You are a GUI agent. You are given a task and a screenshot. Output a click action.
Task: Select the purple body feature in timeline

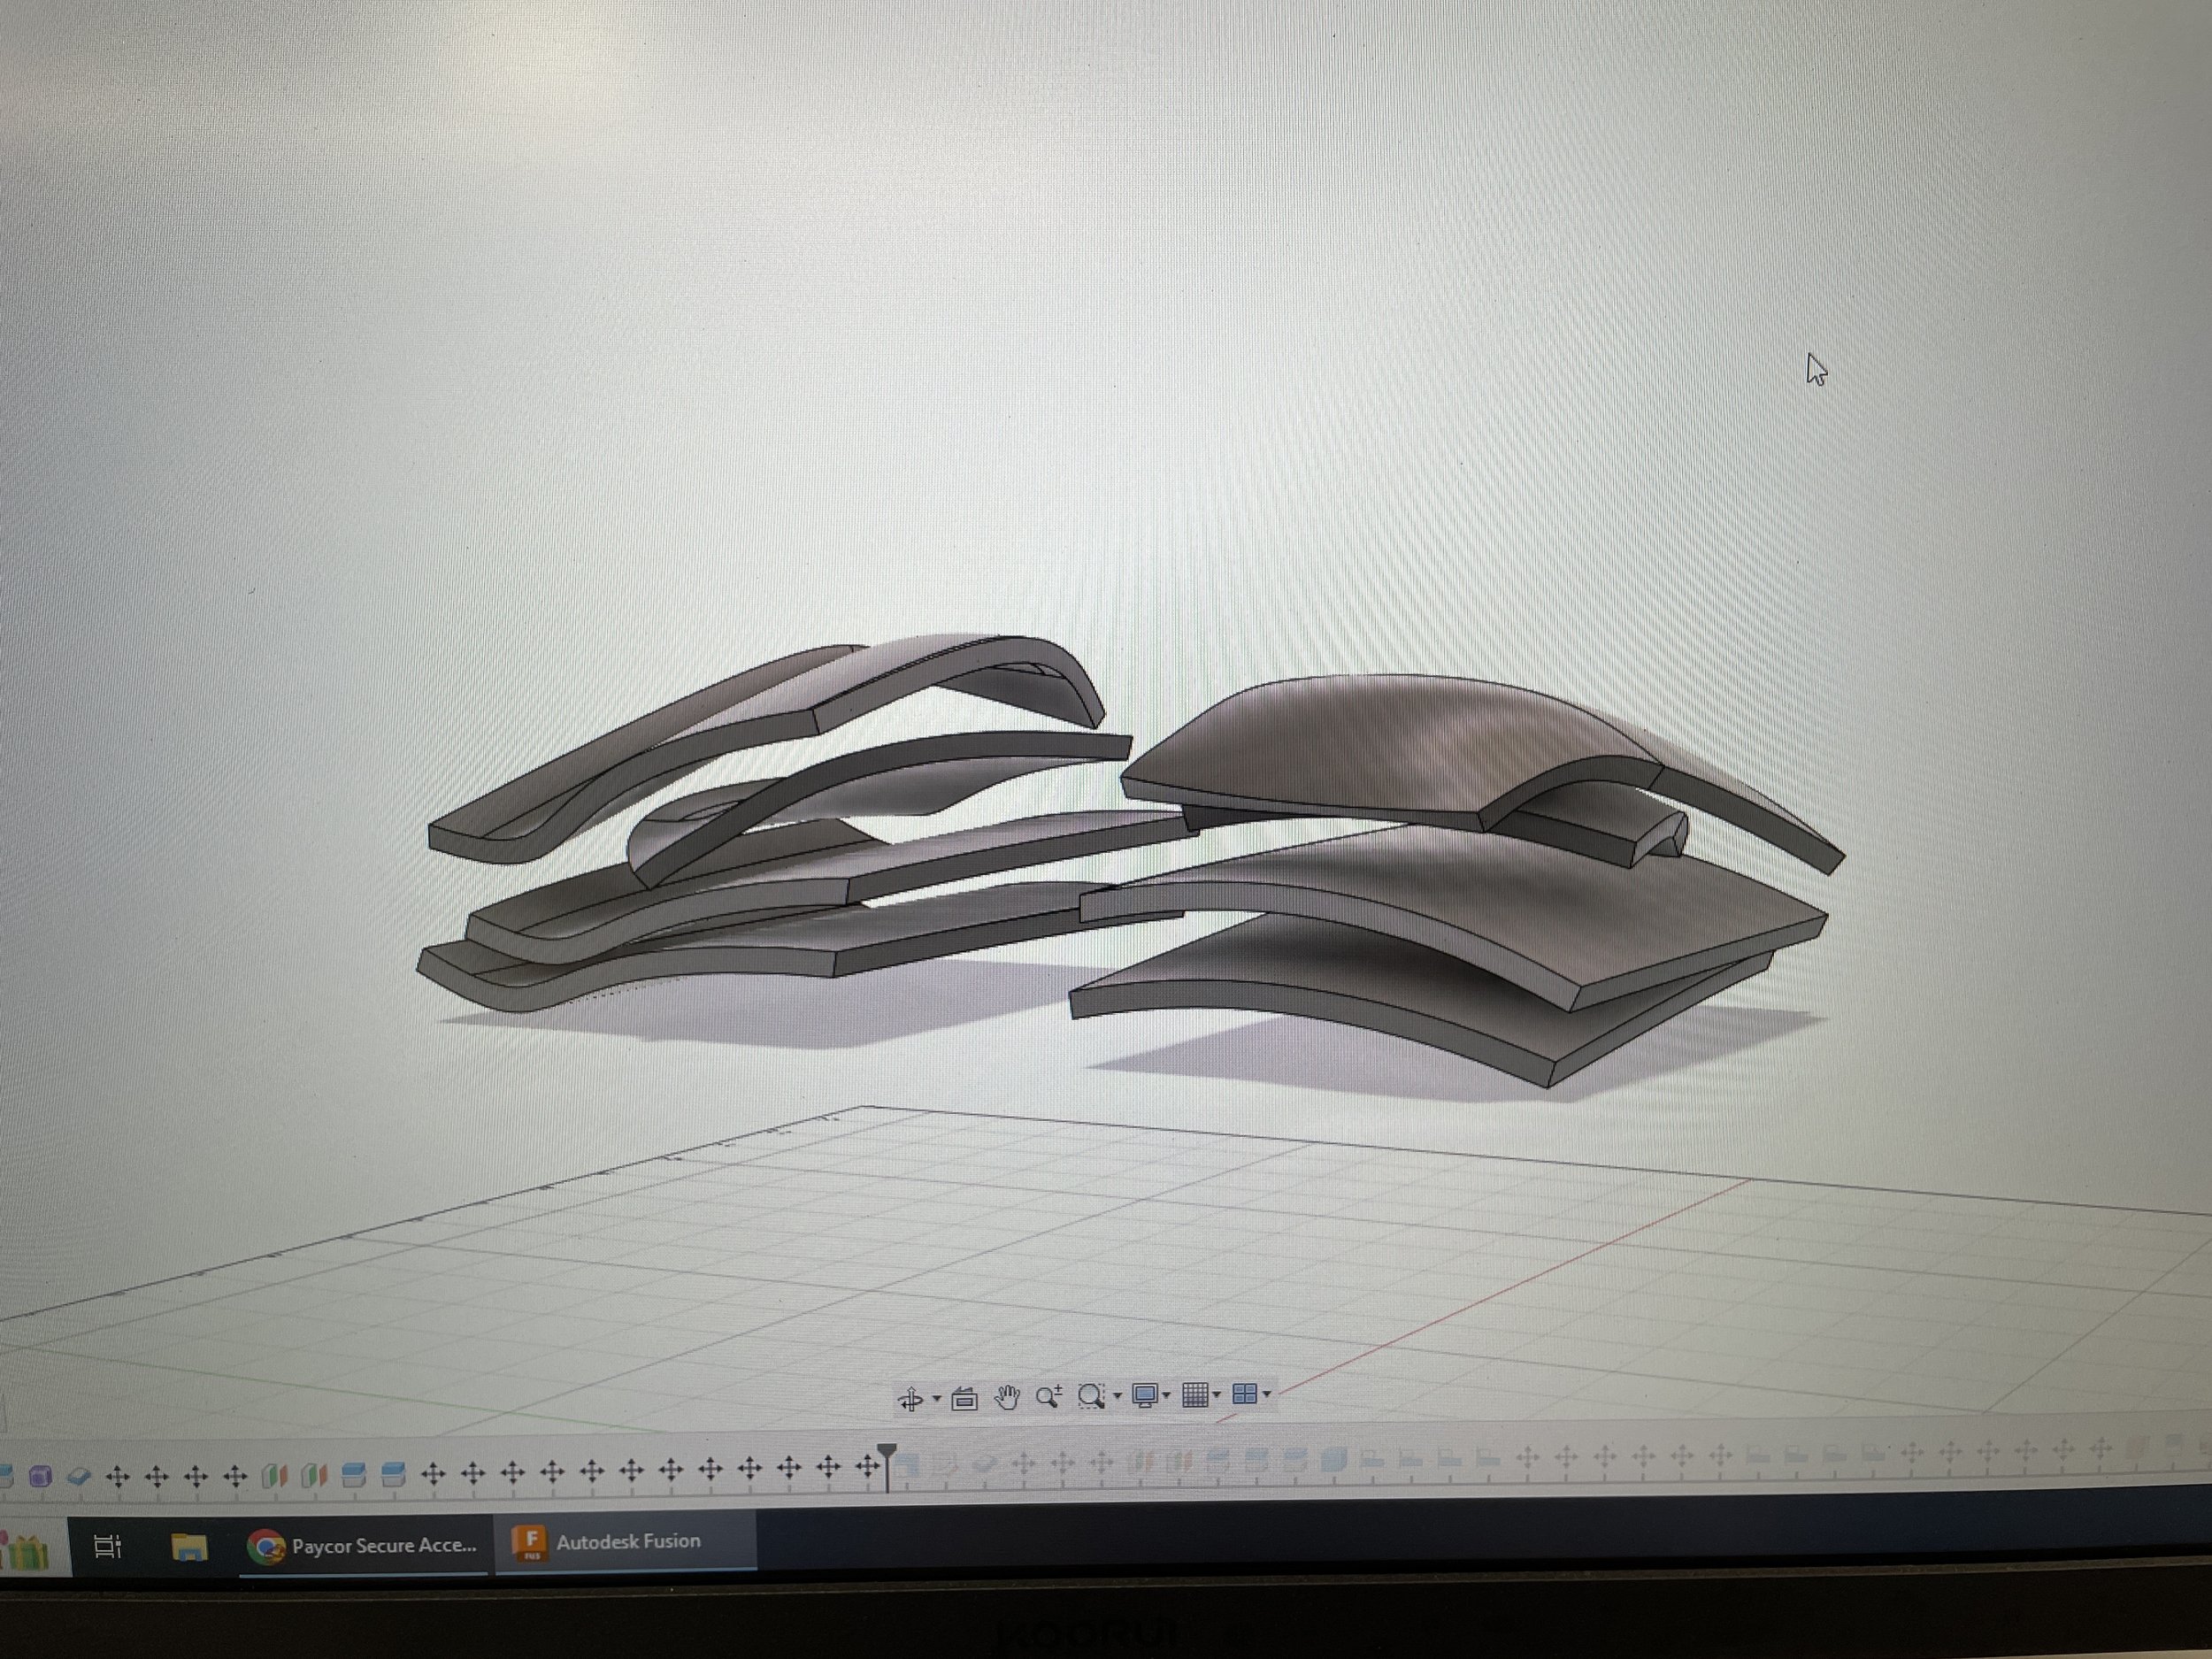pyautogui.click(x=40, y=1476)
